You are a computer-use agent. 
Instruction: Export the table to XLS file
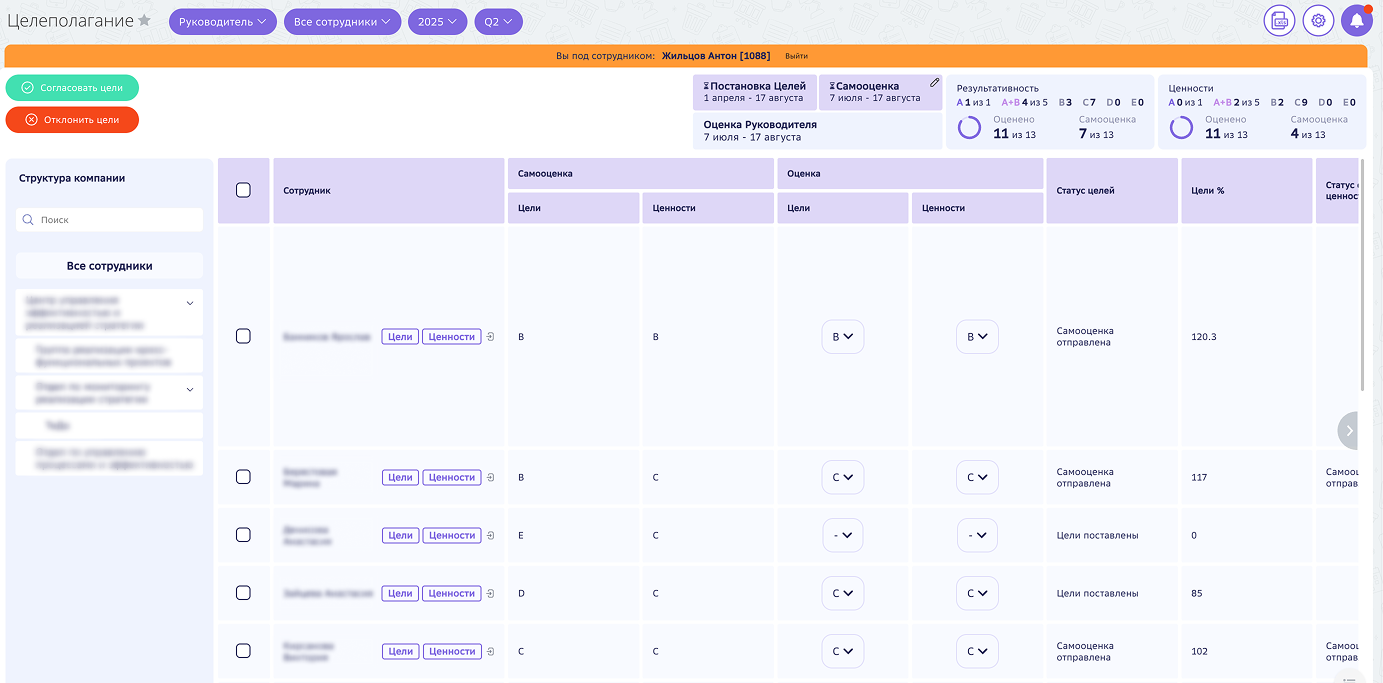[1279, 21]
